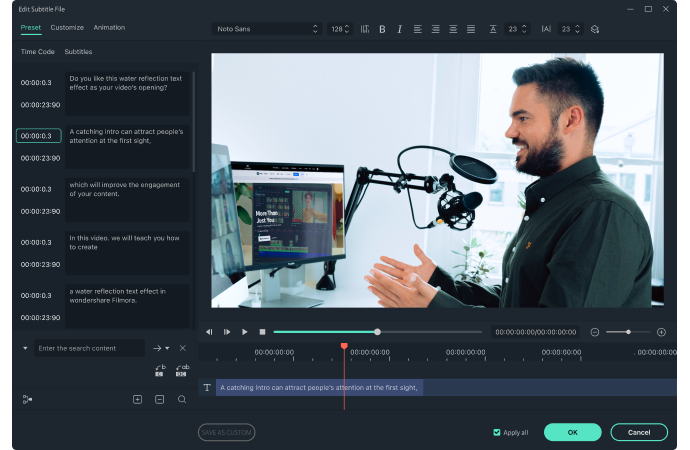Image resolution: width=690 pixels, height=450 pixels.
Task: Play frame by frame forward
Action: pos(227,332)
